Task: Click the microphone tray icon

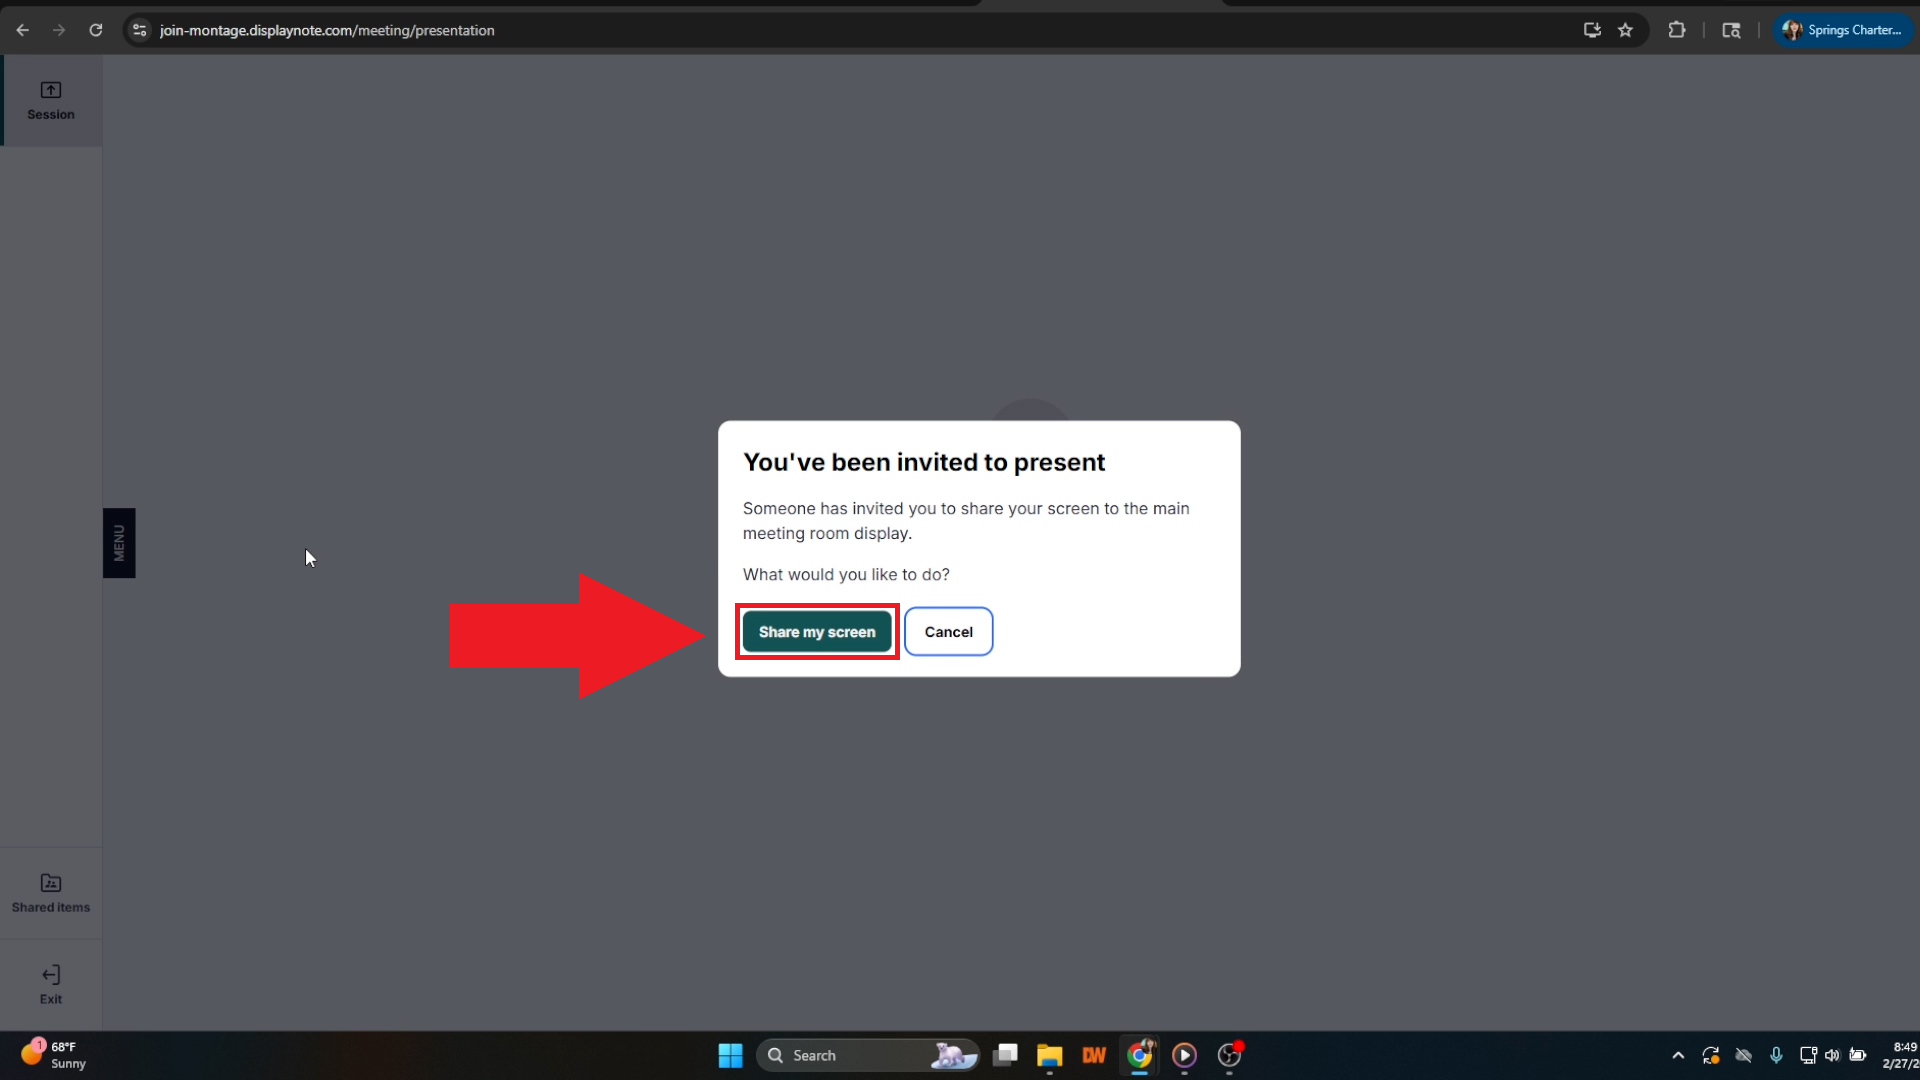Action: [x=1776, y=1055]
